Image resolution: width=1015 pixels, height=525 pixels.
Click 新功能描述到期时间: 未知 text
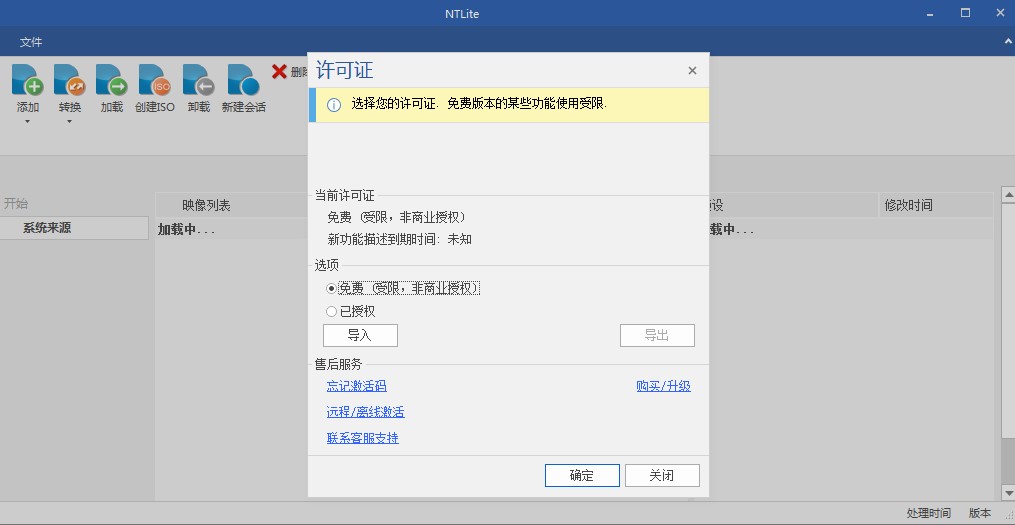[399, 240]
